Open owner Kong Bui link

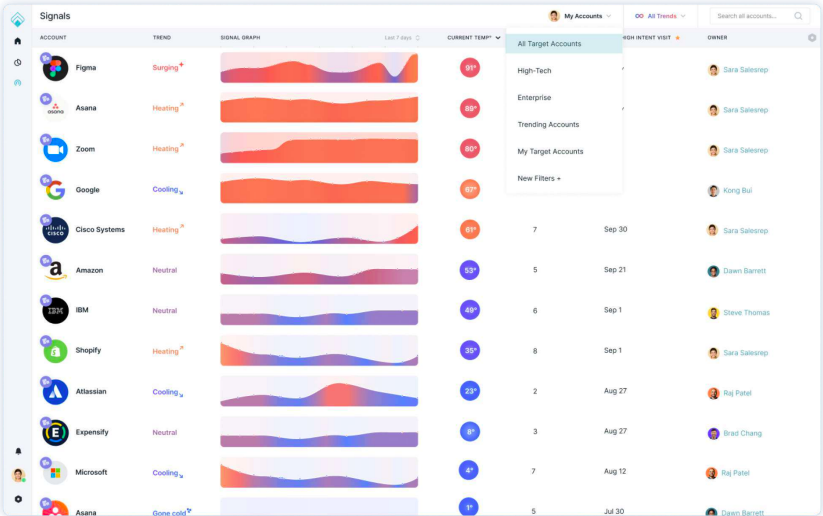737,191
